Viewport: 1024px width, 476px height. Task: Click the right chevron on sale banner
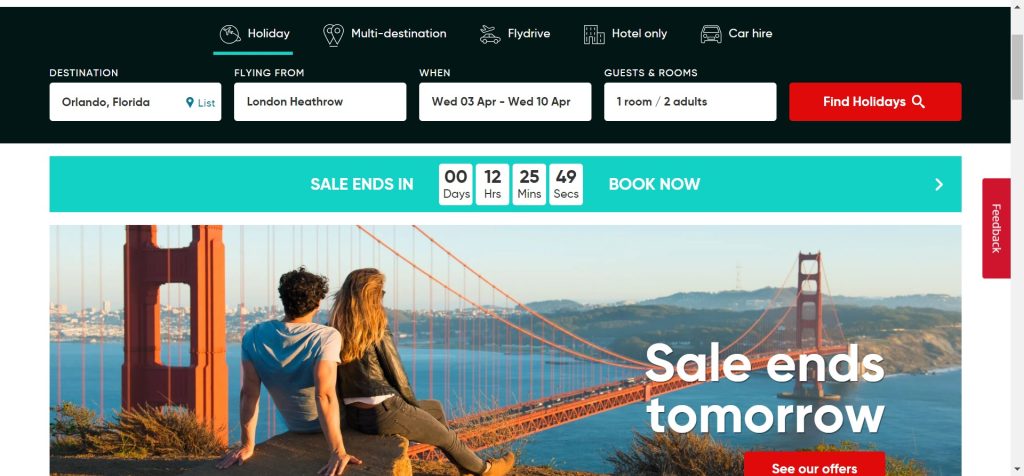click(x=939, y=185)
